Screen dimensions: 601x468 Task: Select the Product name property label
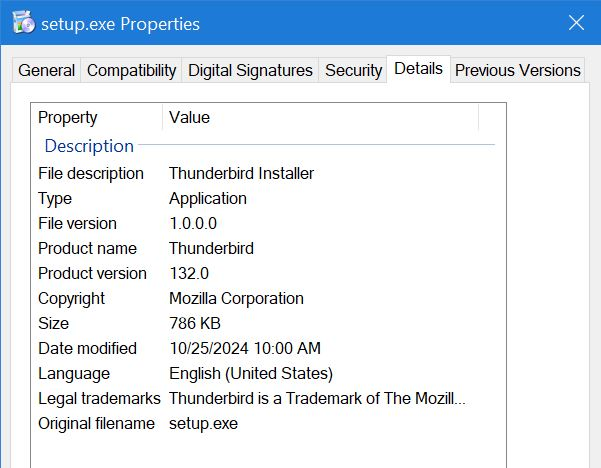87,248
